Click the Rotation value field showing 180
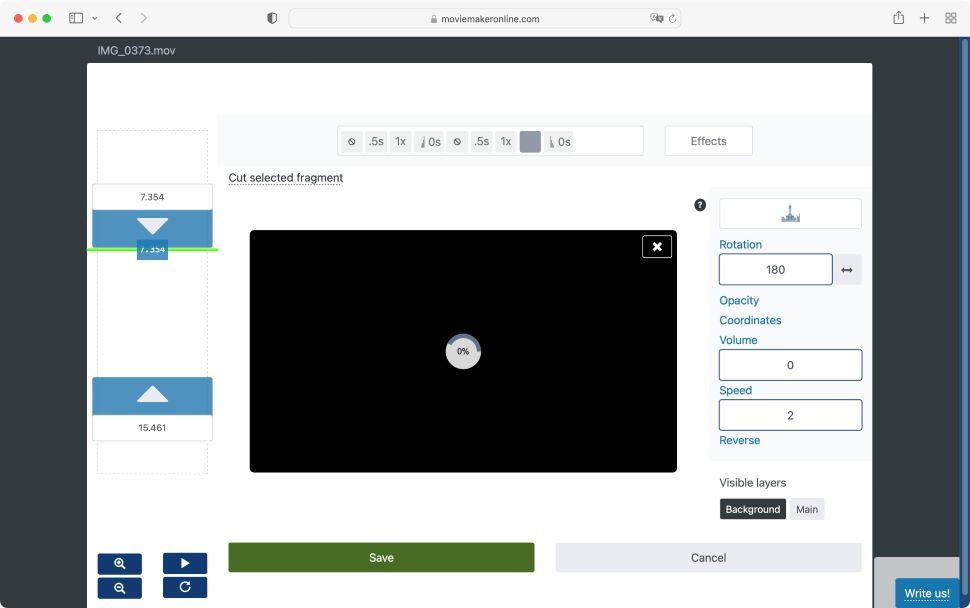The height and width of the screenshot is (608, 970). [775, 269]
